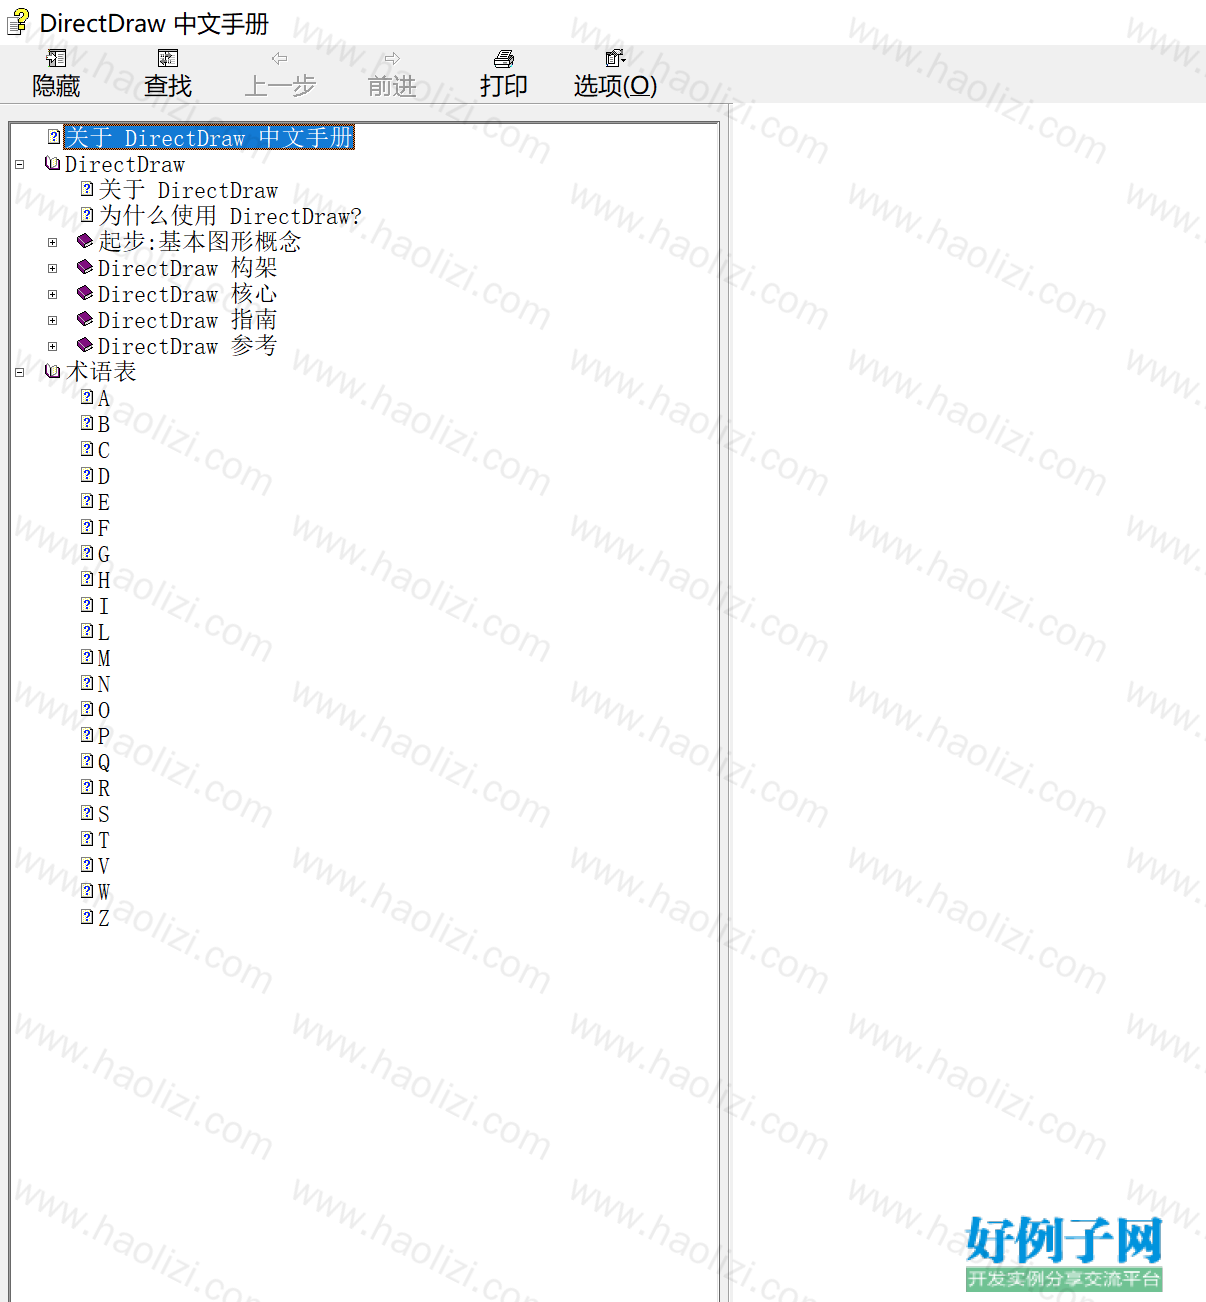Expand the DirectDraw 核心 node
1206x1302 pixels.
tap(53, 294)
